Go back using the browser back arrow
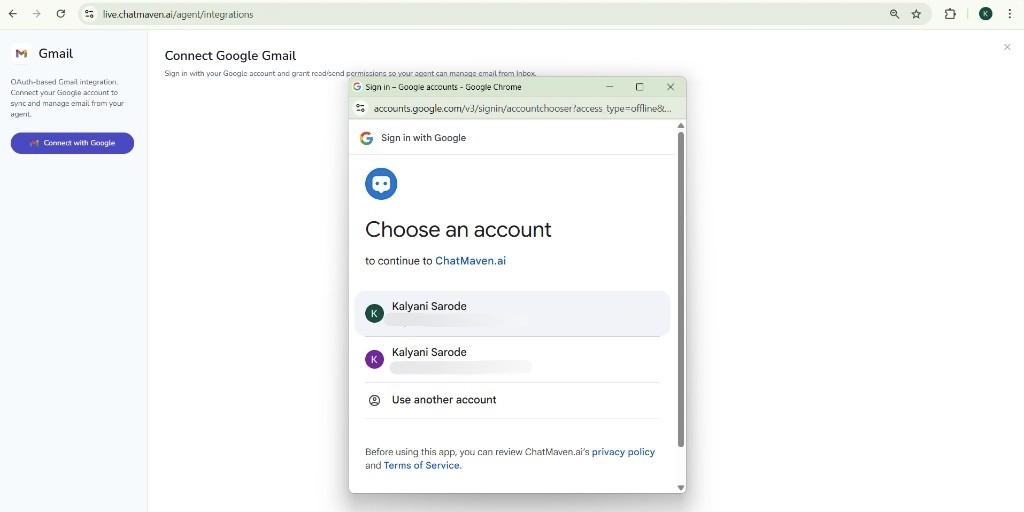 point(13,14)
